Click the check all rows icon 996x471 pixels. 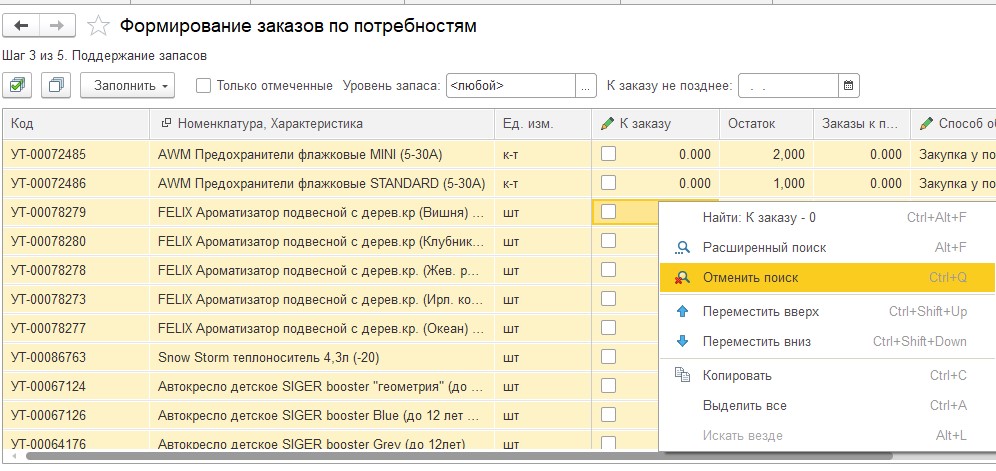[x=17, y=86]
